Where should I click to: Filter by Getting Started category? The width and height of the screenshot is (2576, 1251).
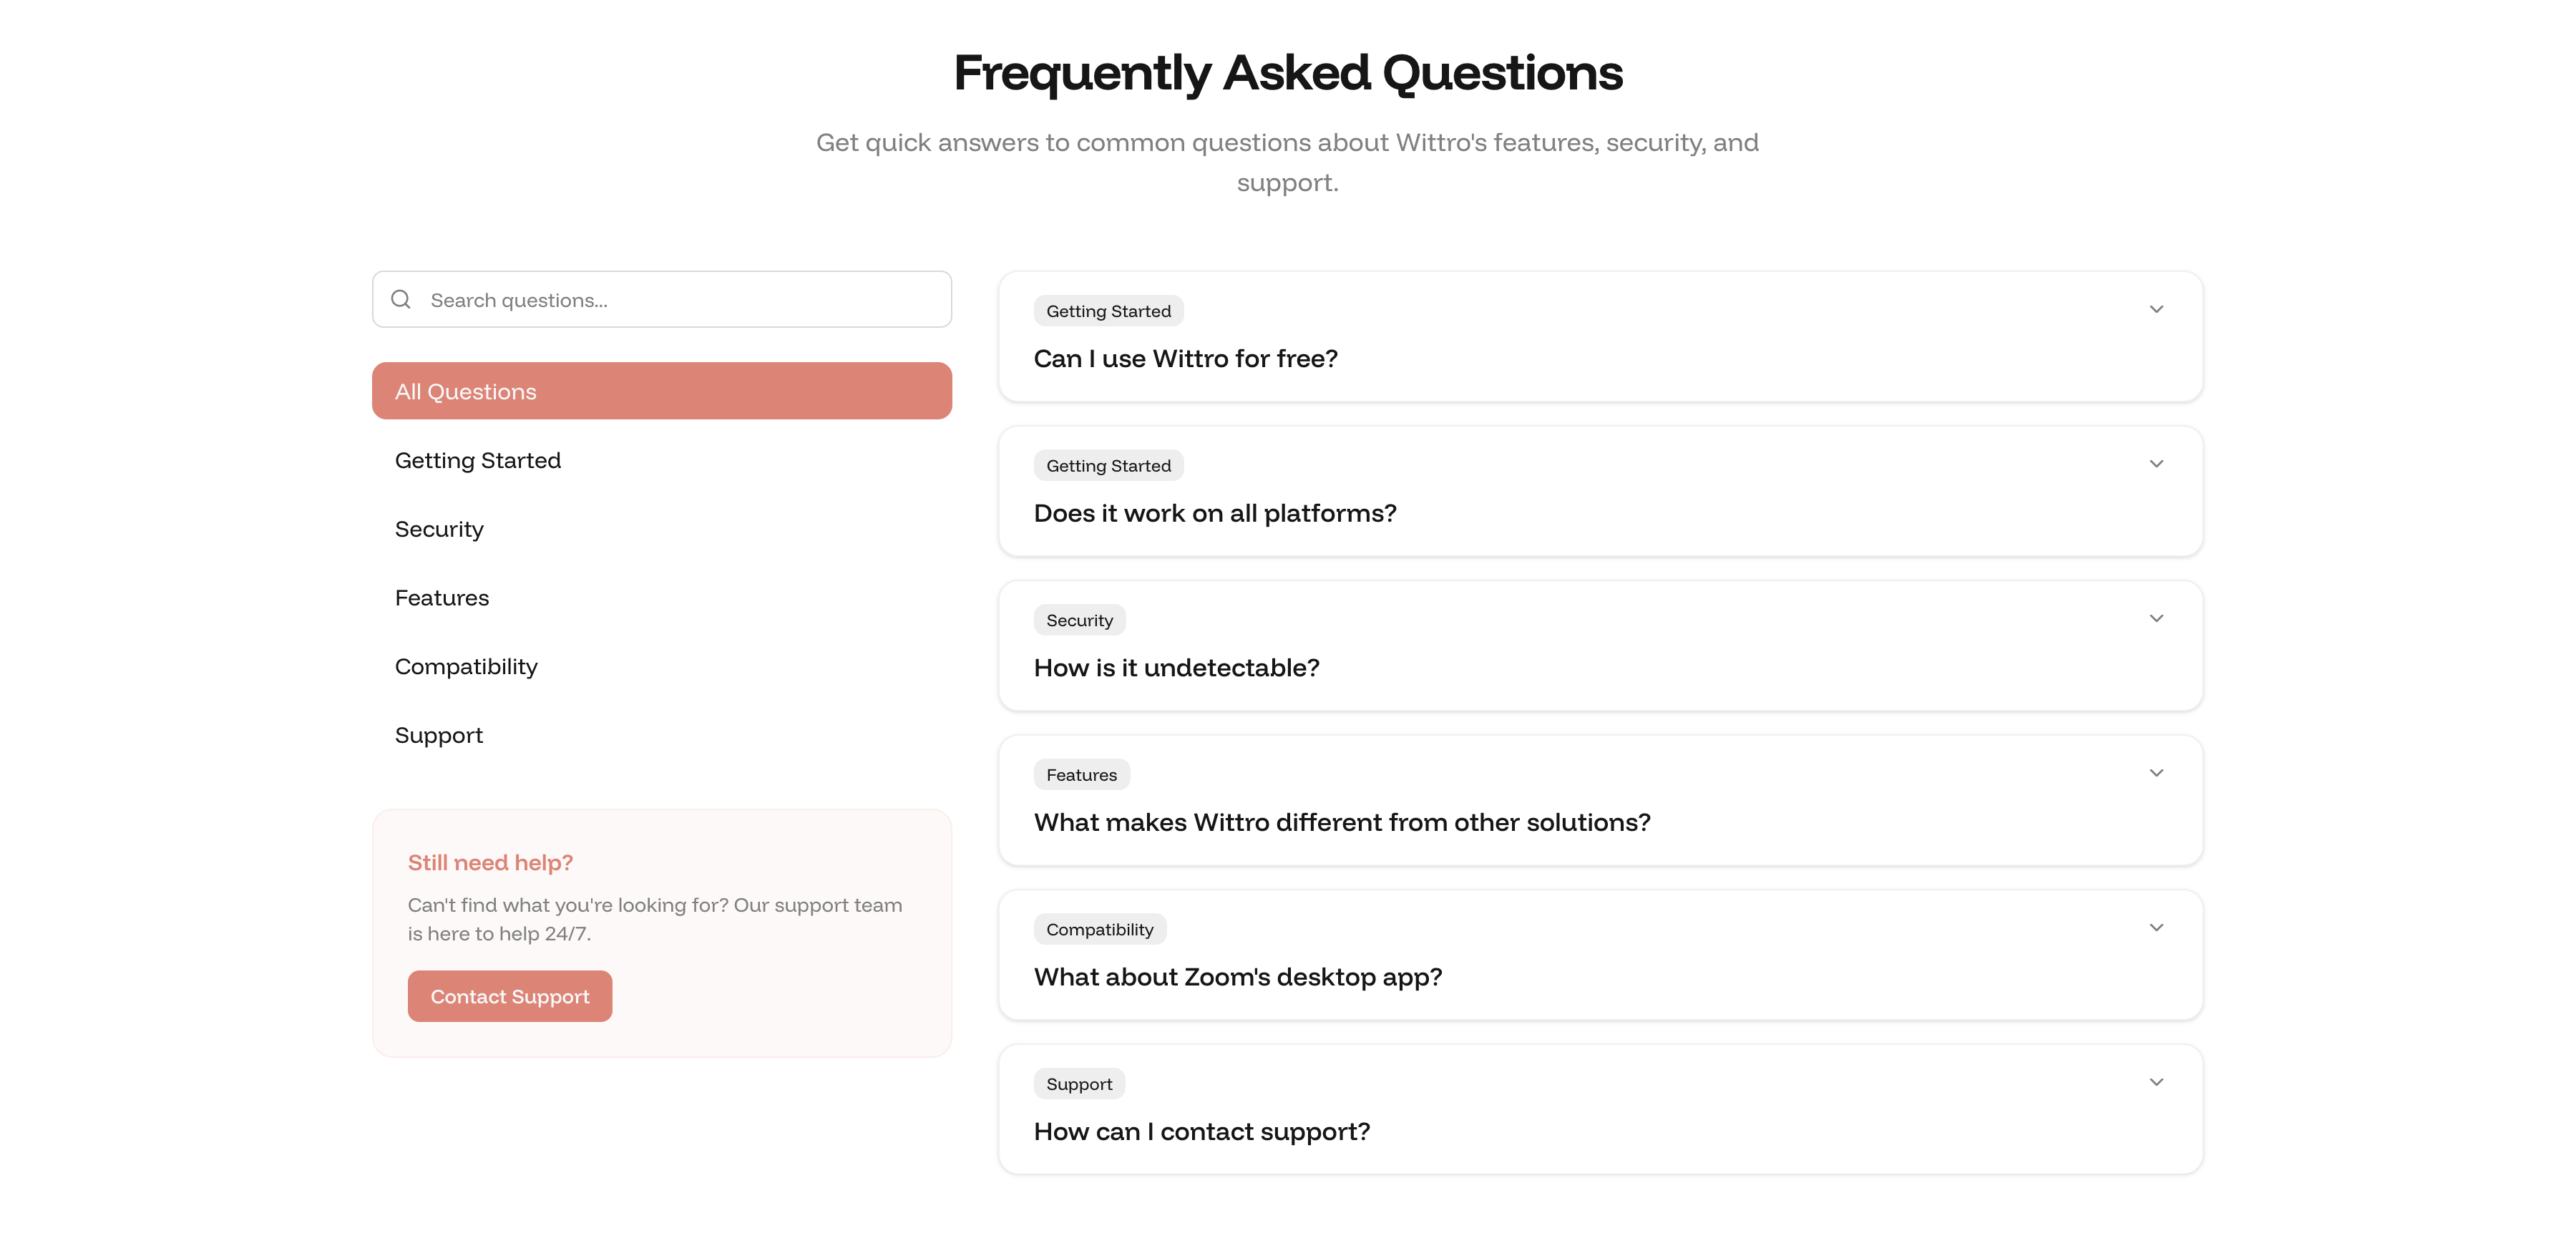478,460
